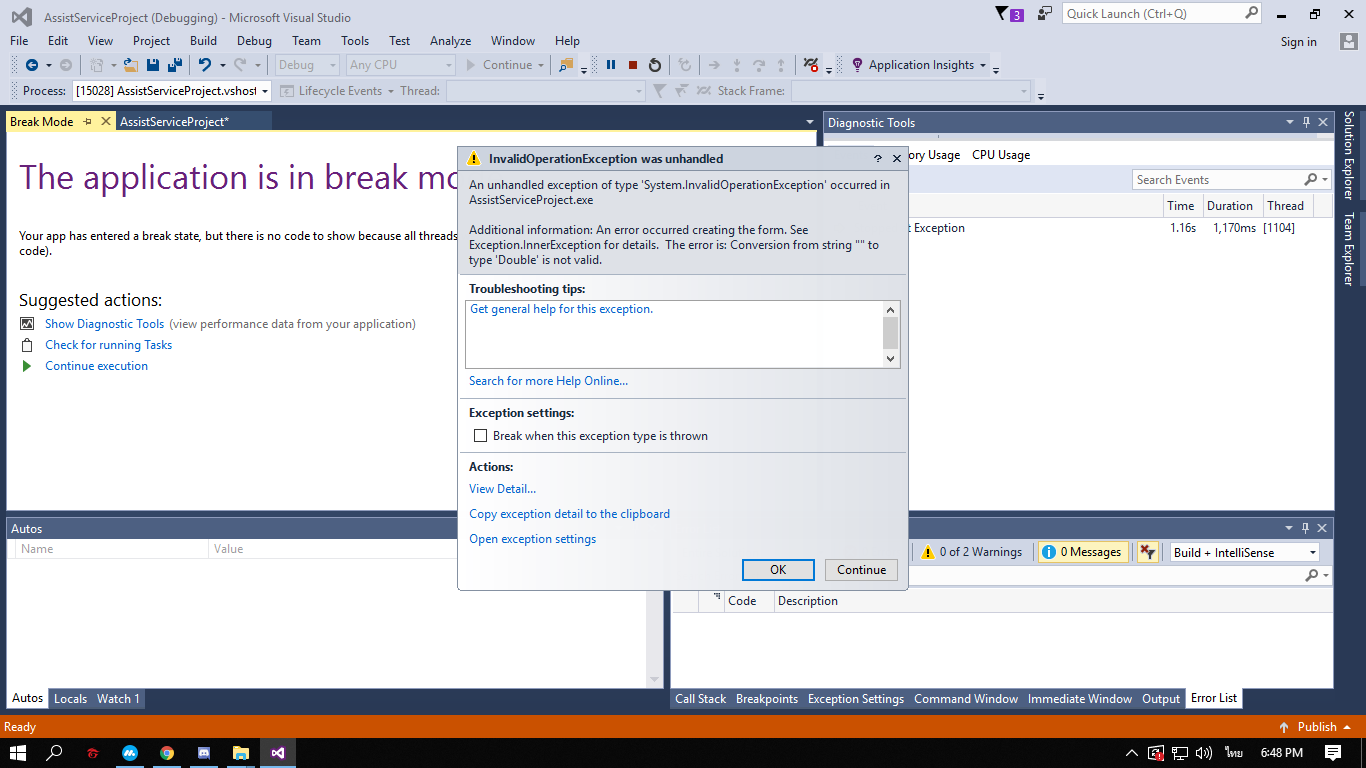Click the Save floppy disk icon

click(x=153, y=65)
